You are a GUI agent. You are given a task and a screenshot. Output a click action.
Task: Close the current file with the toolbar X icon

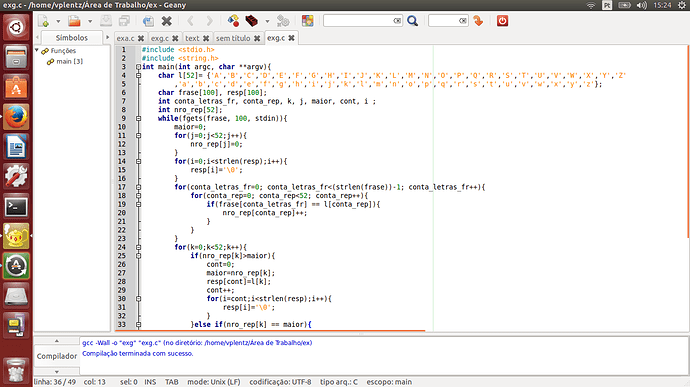(x=167, y=21)
